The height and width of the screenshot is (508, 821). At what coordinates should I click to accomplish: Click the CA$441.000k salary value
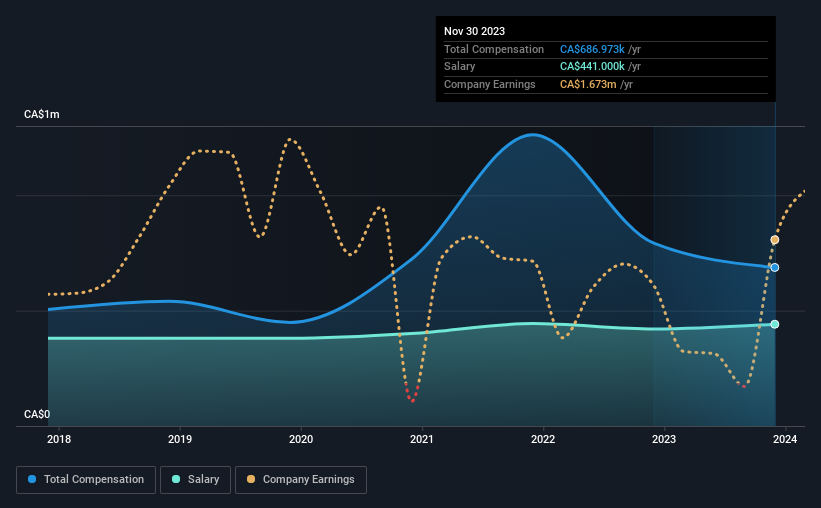[x=592, y=67]
